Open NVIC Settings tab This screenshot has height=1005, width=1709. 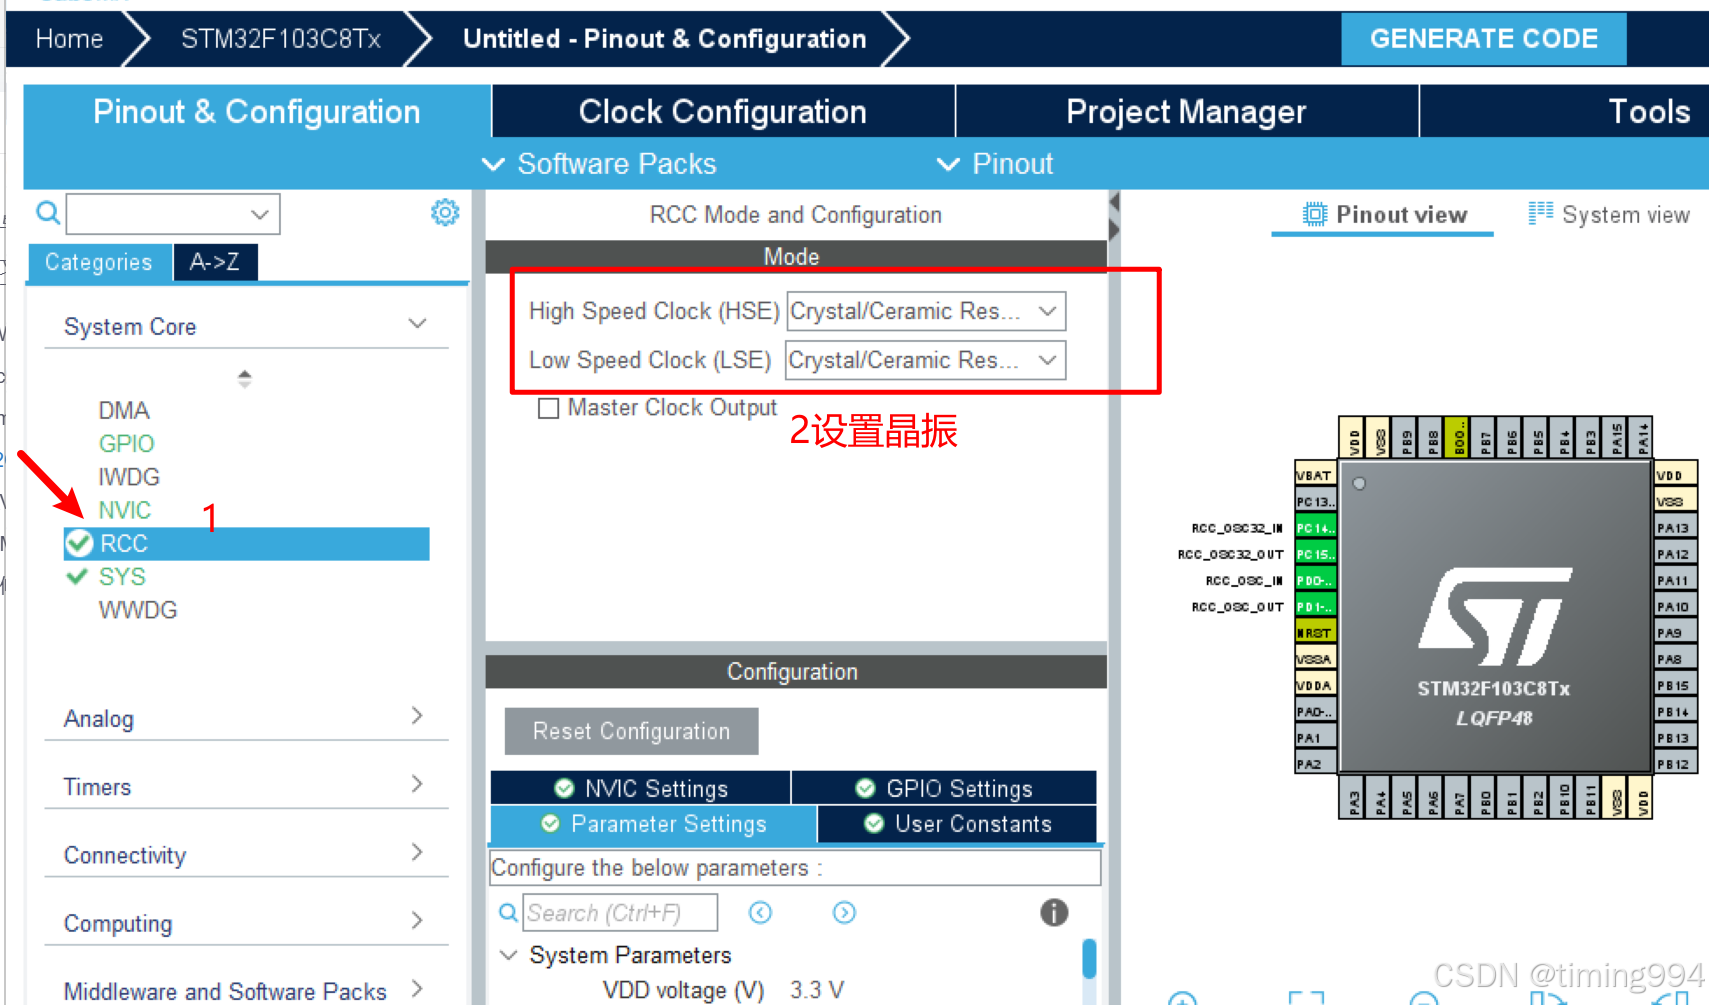641,788
